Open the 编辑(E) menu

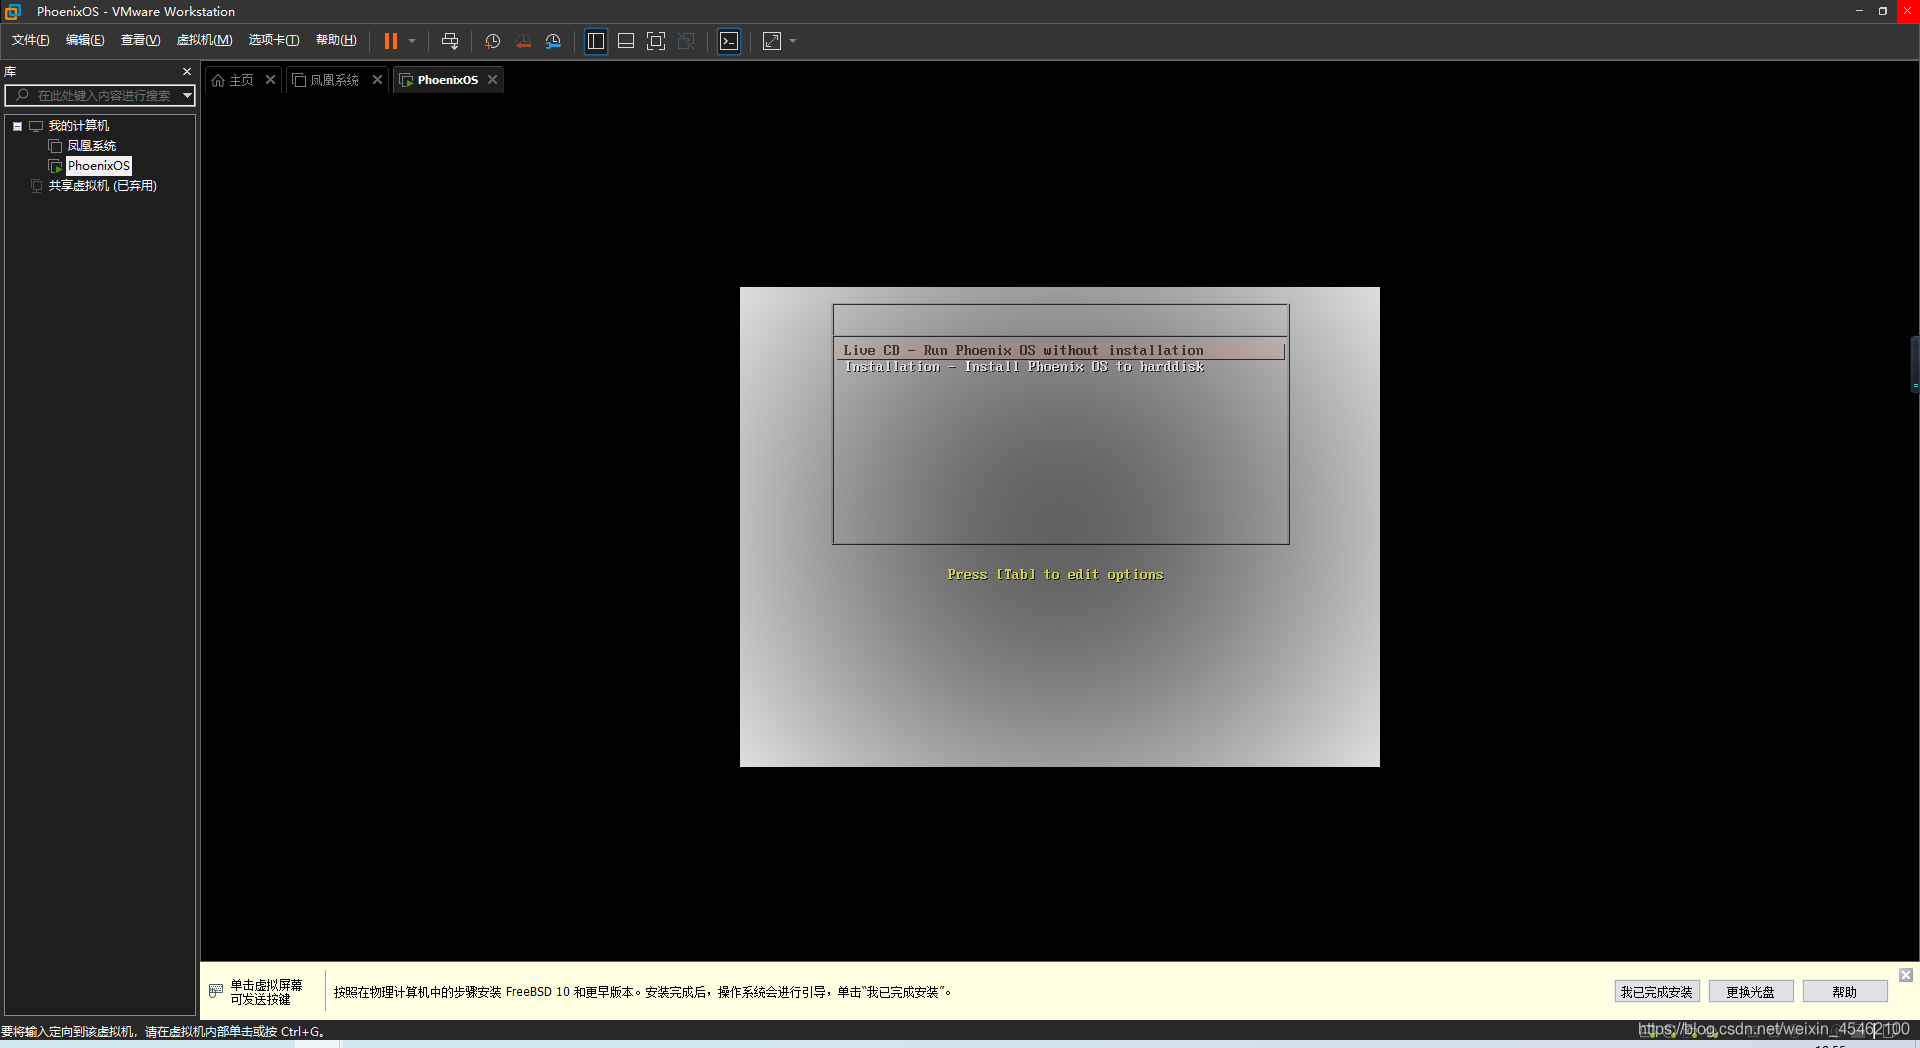tap(85, 40)
